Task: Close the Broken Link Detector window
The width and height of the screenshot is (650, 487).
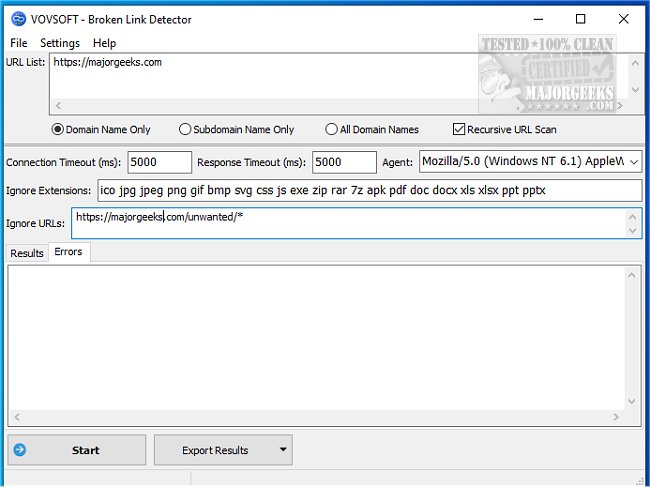Action: [x=623, y=19]
